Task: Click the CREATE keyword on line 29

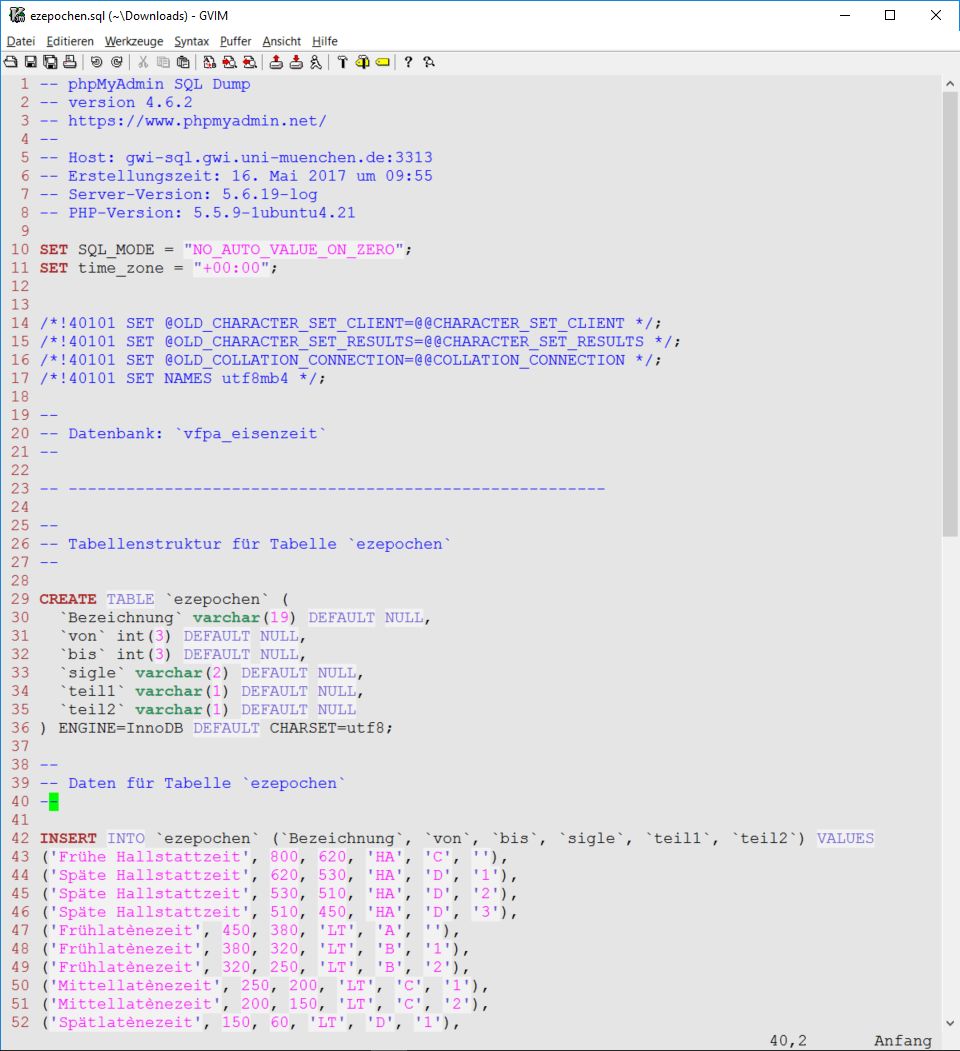Action: click(68, 599)
